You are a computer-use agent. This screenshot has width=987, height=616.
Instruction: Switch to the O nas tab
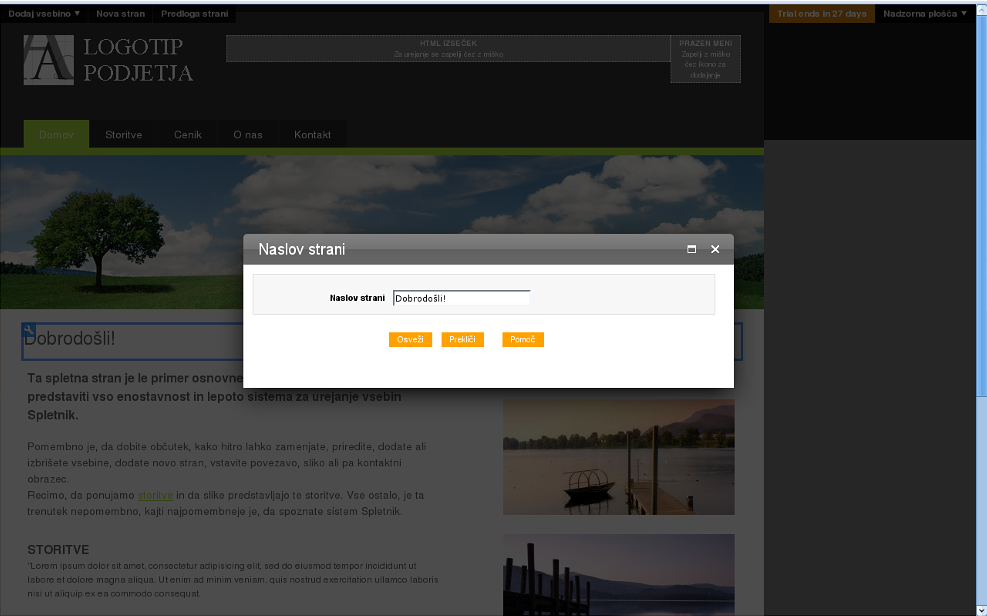click(248, 134)
